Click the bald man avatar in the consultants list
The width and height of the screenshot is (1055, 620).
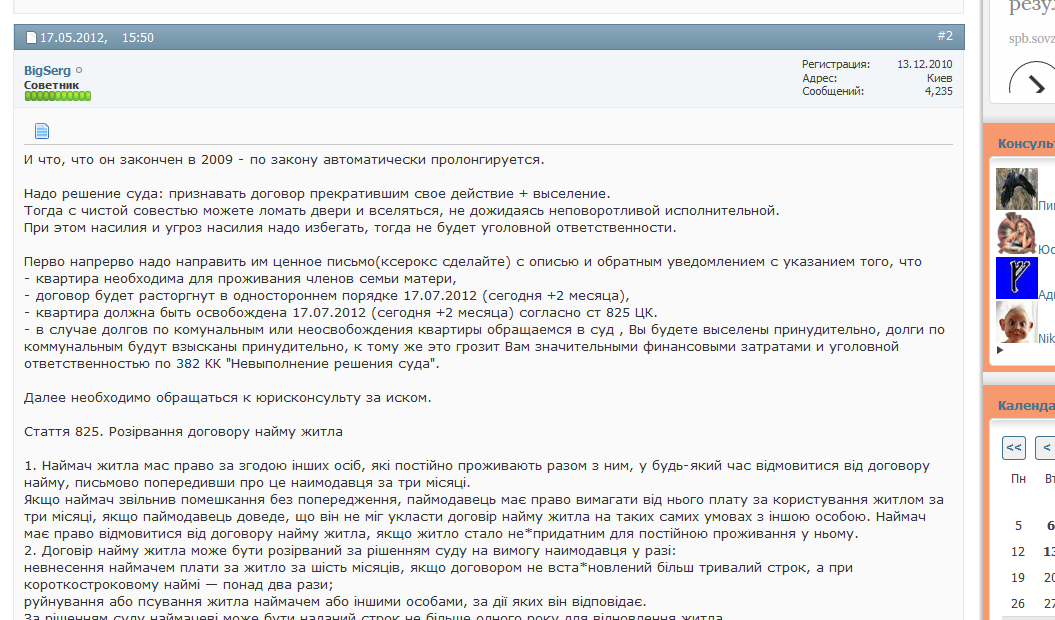(1016, 322)
